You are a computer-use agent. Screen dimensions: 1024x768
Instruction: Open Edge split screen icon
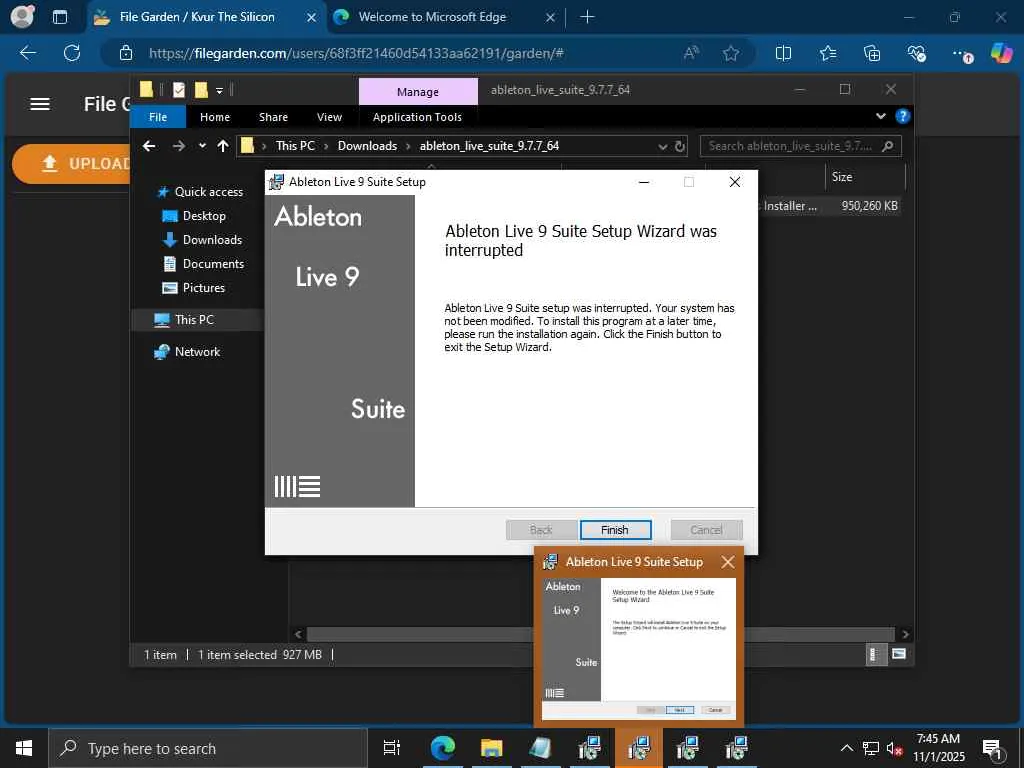click(x=783, y=53)
